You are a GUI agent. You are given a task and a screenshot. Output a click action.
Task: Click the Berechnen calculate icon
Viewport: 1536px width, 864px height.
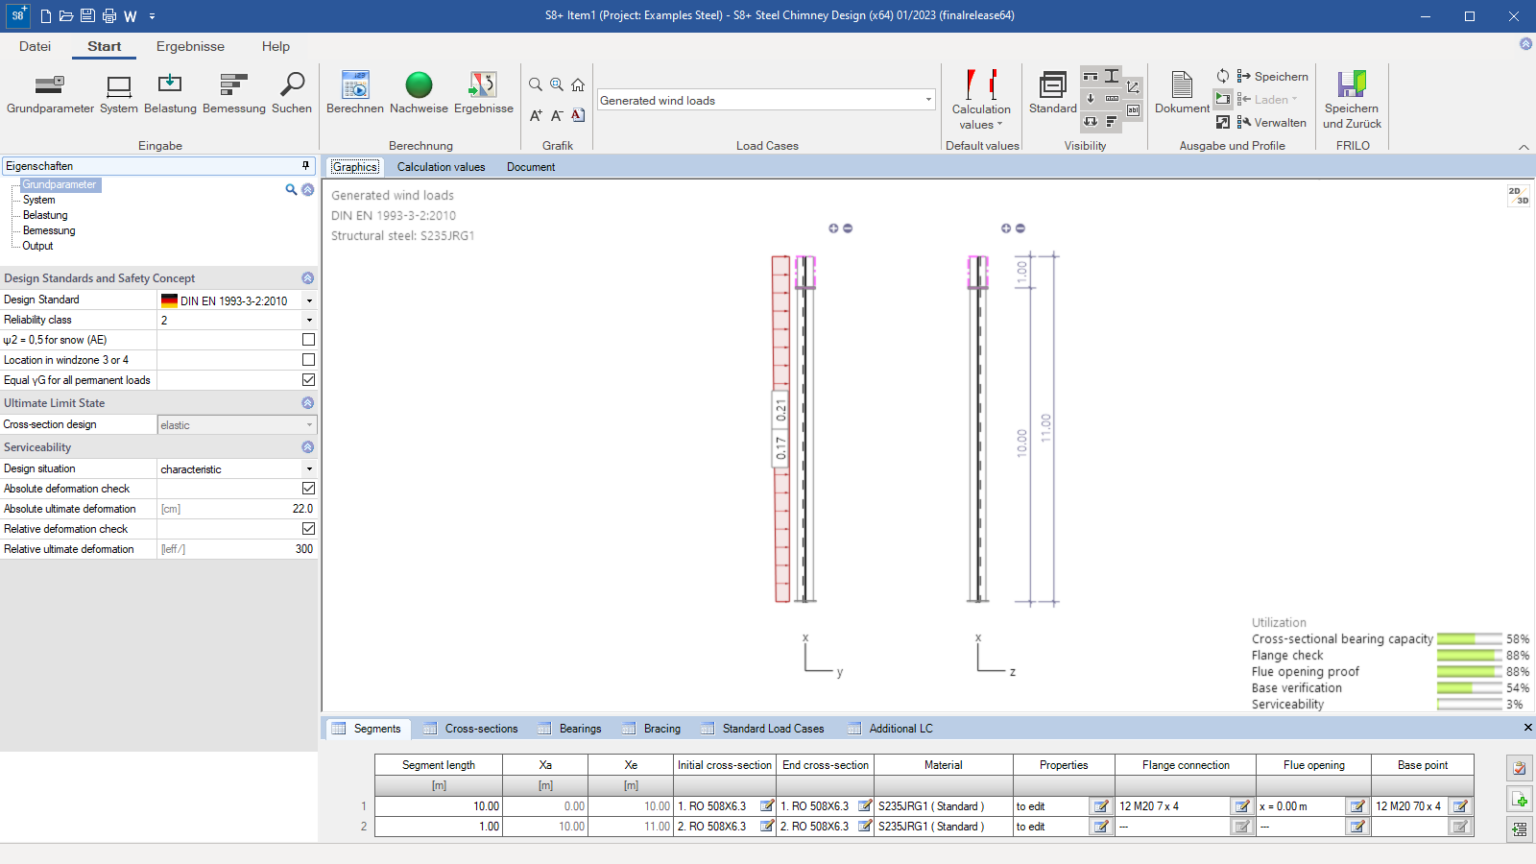(354, 87)
